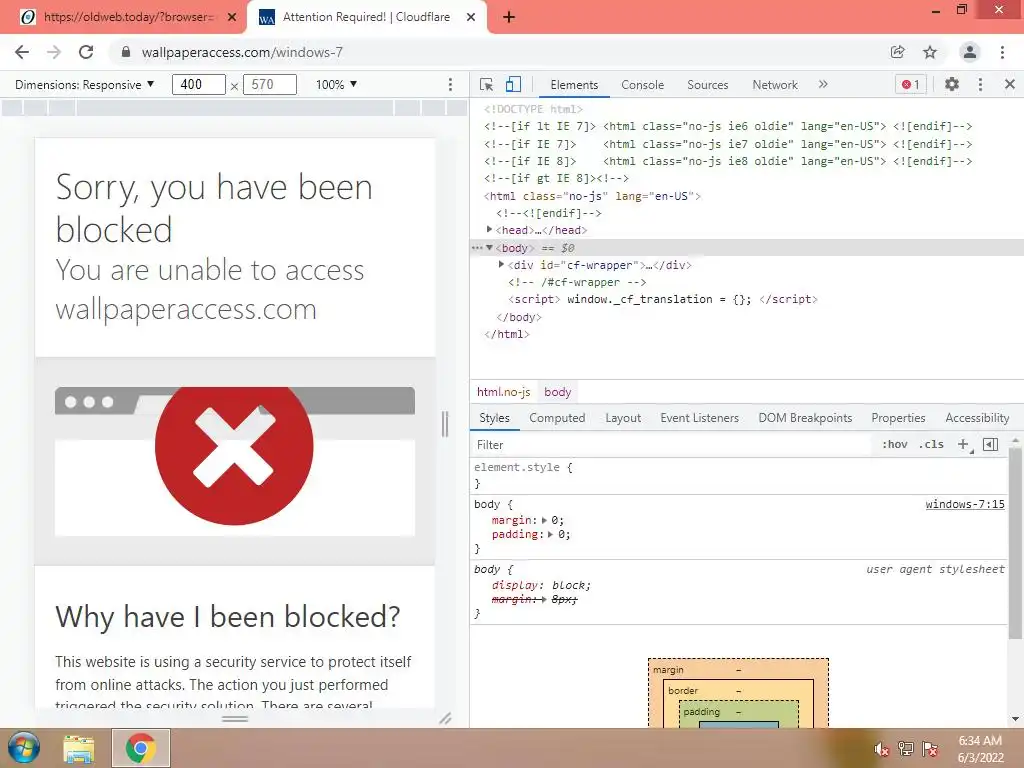Image resolution: width=1024 pixels, height=768 pixels.
Task: Show more DevTools tabs chevron
Action: [x=823, y=84]
